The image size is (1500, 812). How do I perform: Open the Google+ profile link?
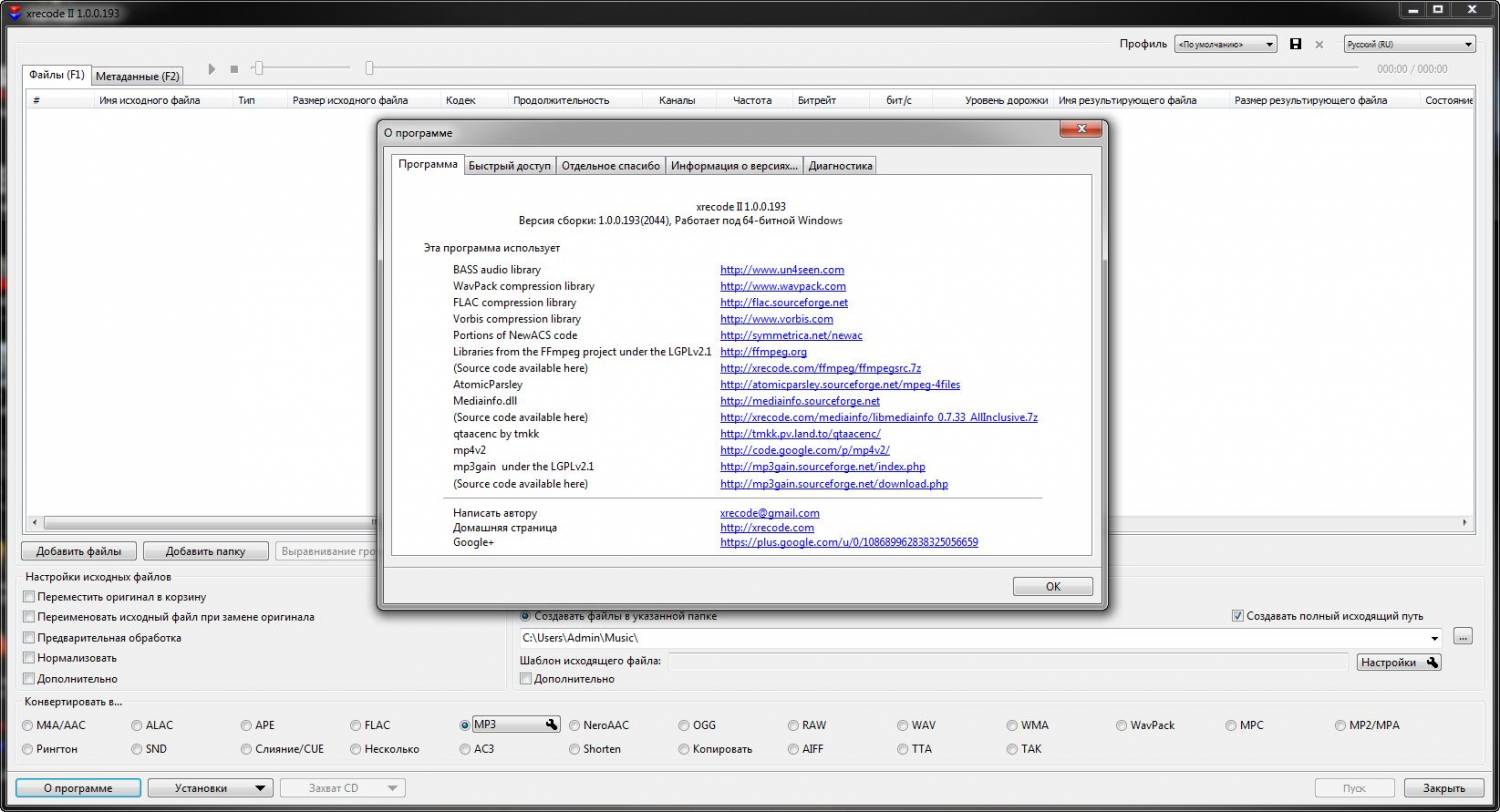[x=849, y=542]
